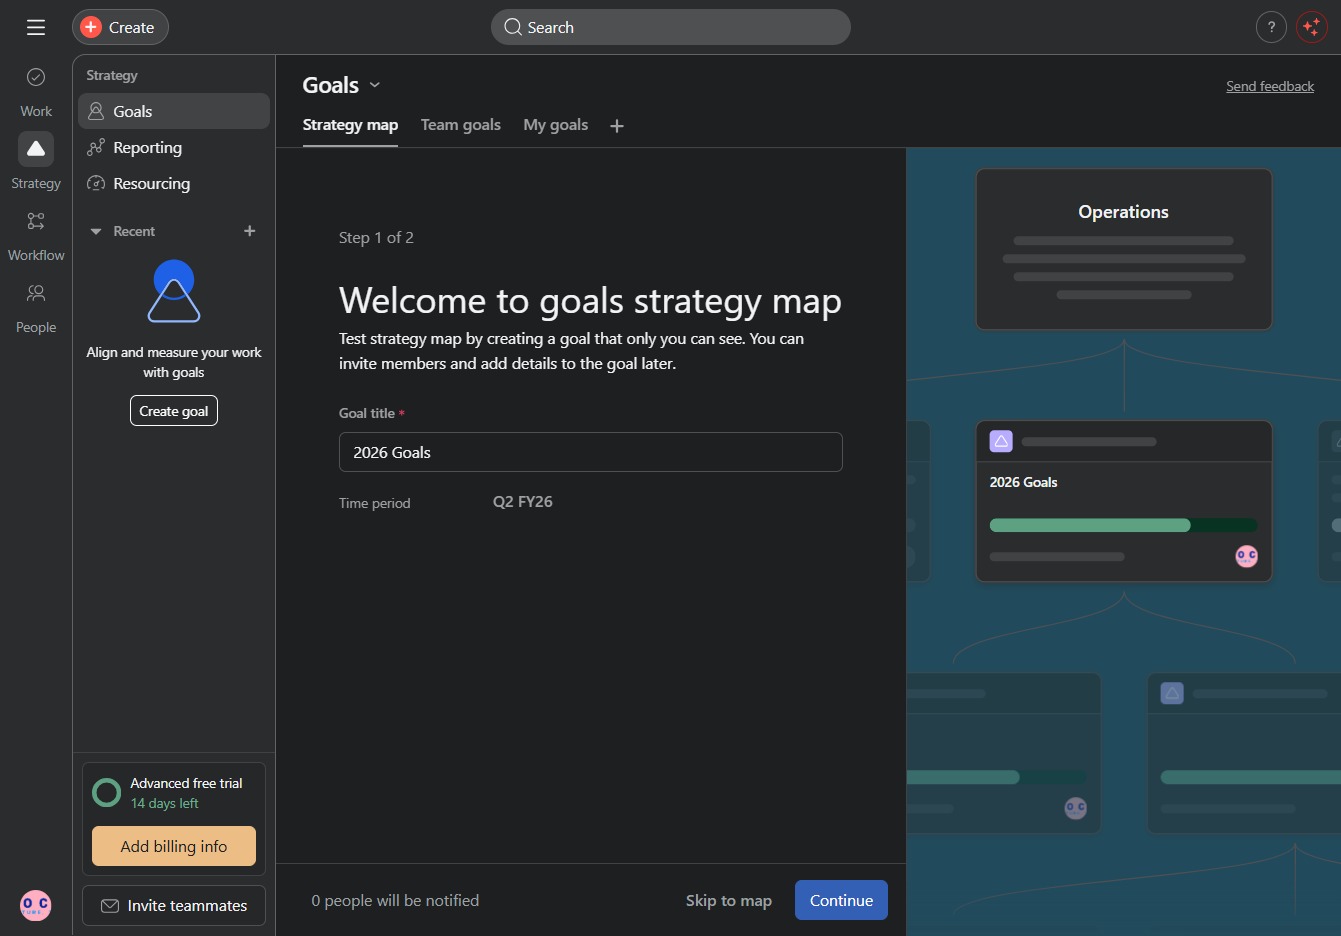Viewport: 1341px width, 936px height.
Task: Switch to the My goals tab
Action: 556,125
